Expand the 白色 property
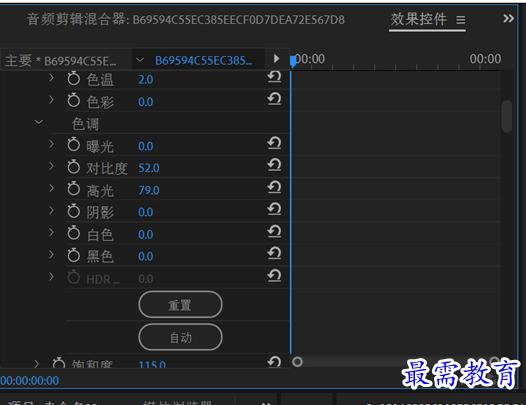 click(x=51, y=233)
